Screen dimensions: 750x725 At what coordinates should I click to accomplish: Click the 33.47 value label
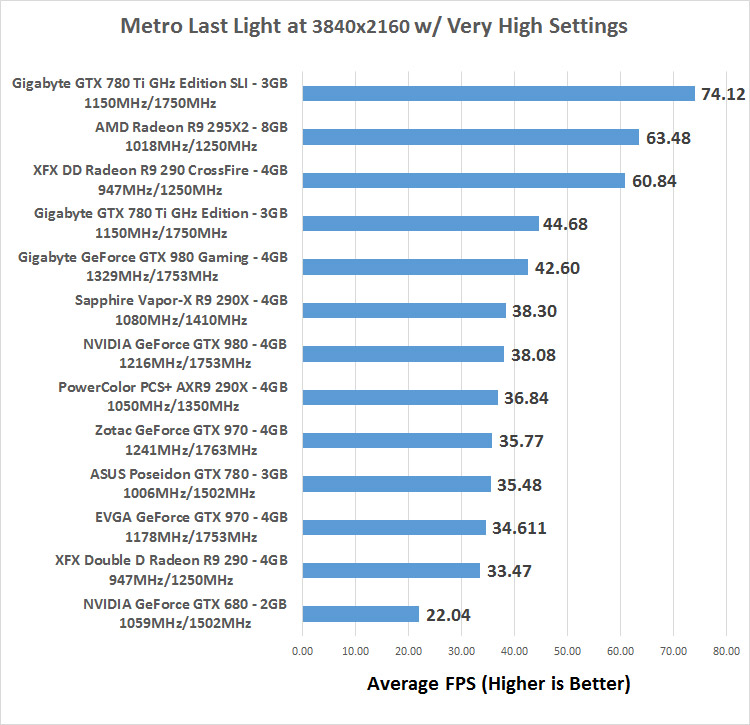pos(509,571)
